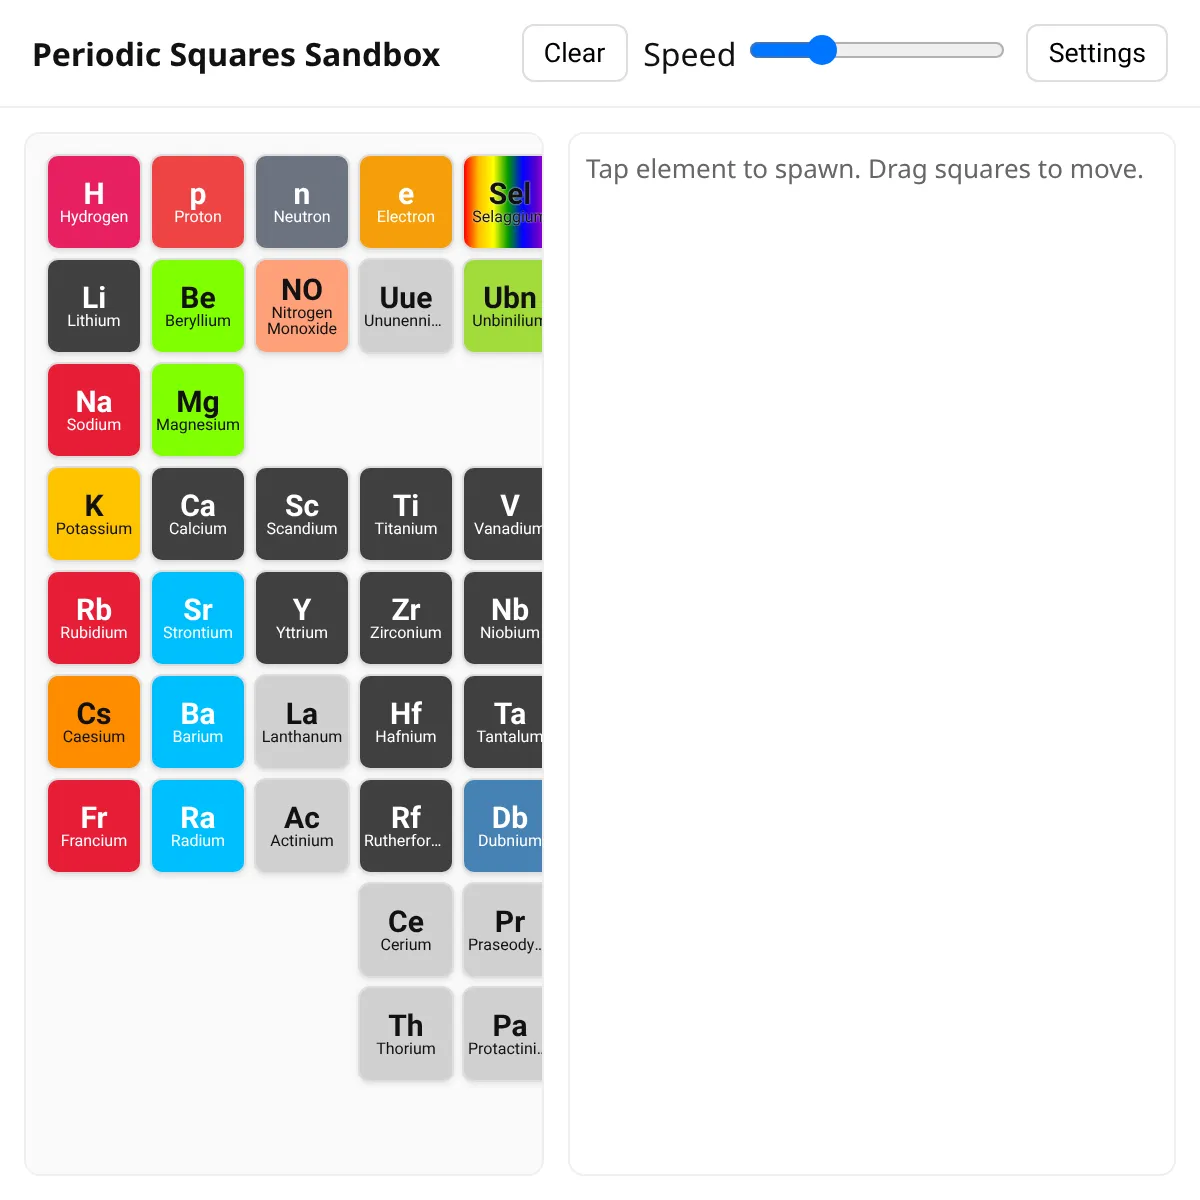Screen dimensions: 1200x1200
Task: Click the yellow Potassium tile
Action: point(94,514)
